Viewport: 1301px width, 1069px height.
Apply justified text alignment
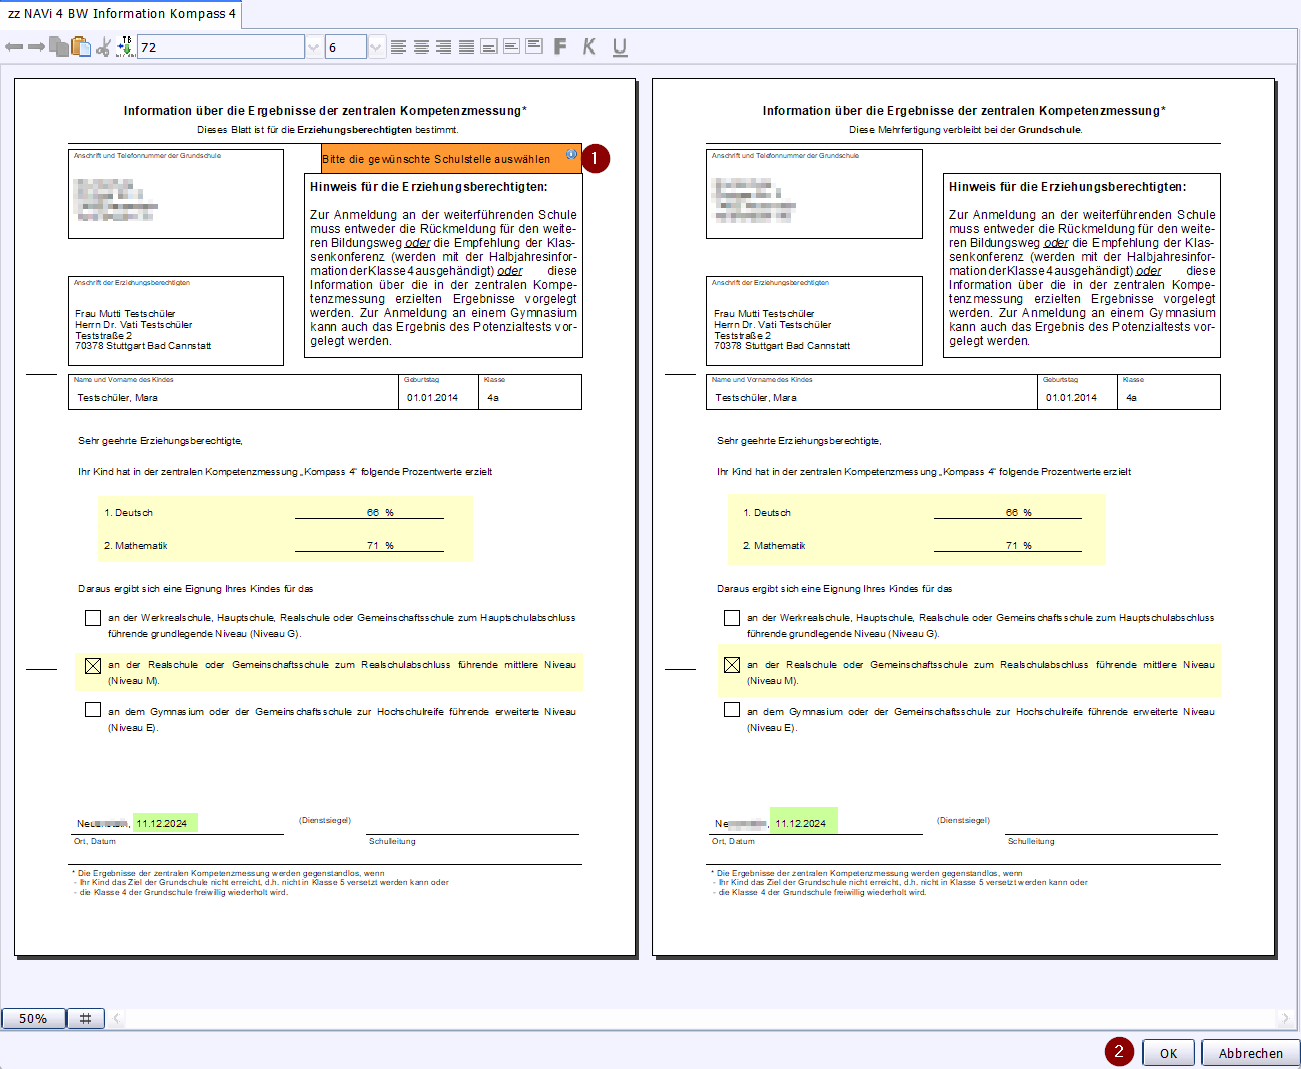click(x=466, y=47)
